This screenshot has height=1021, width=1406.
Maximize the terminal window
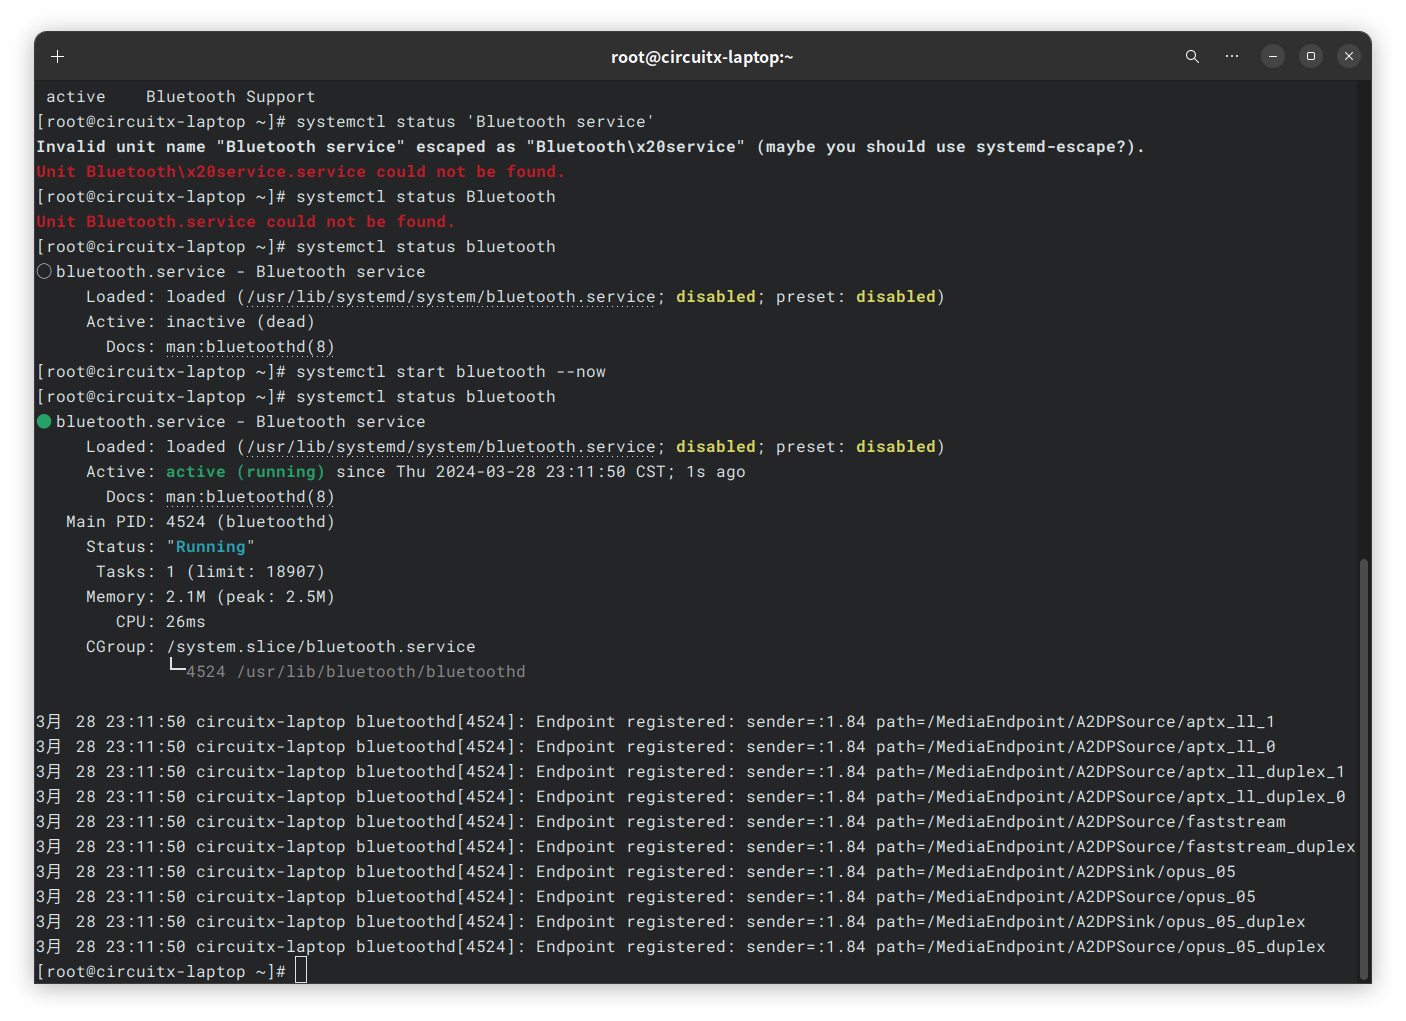tap(1311, 57)
